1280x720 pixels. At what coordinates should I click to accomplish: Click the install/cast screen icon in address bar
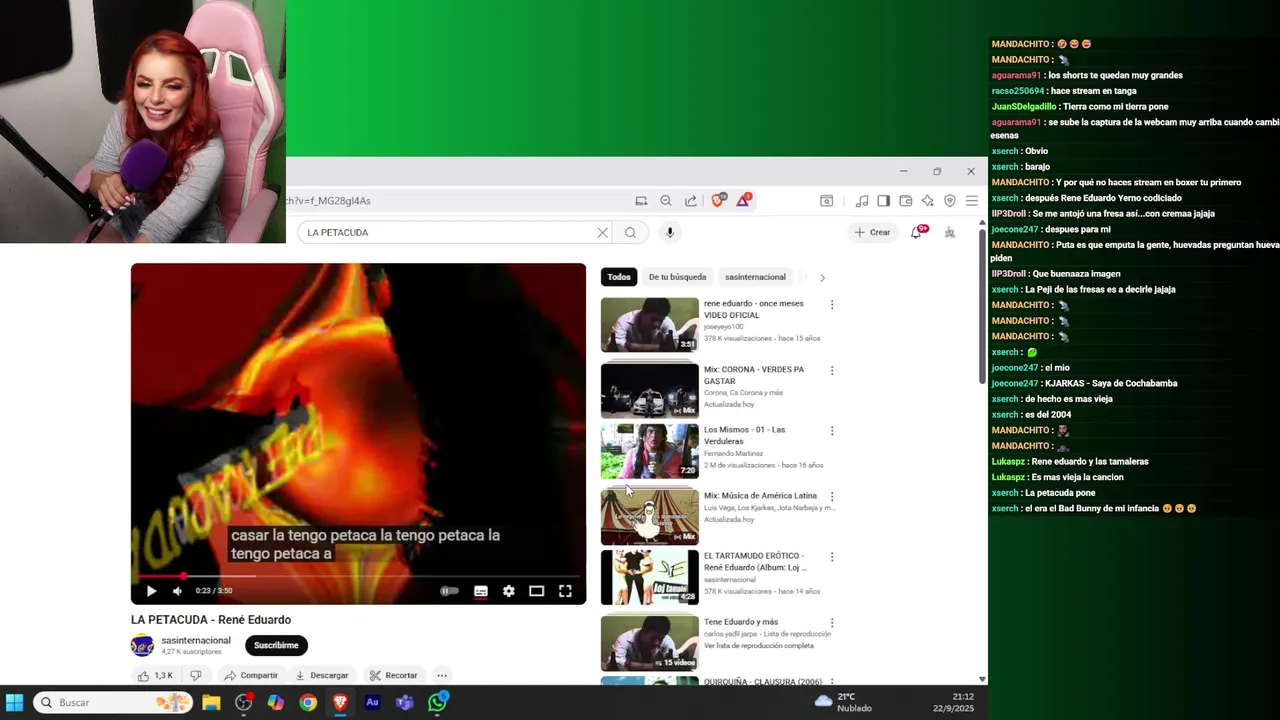point(641,201)
